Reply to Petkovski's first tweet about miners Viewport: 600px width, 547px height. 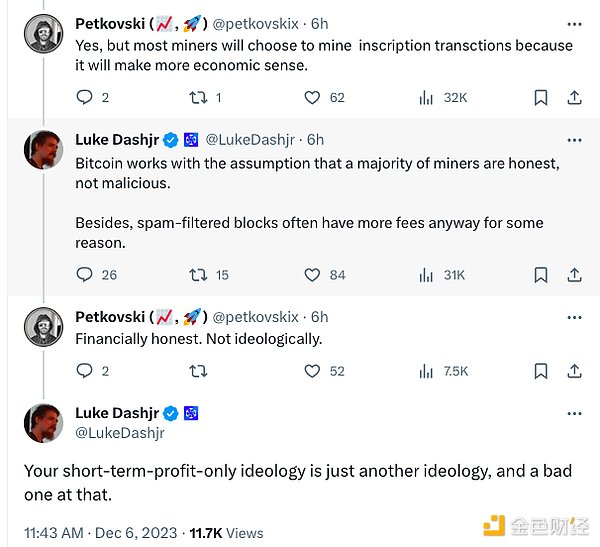(x=85, y=97)
